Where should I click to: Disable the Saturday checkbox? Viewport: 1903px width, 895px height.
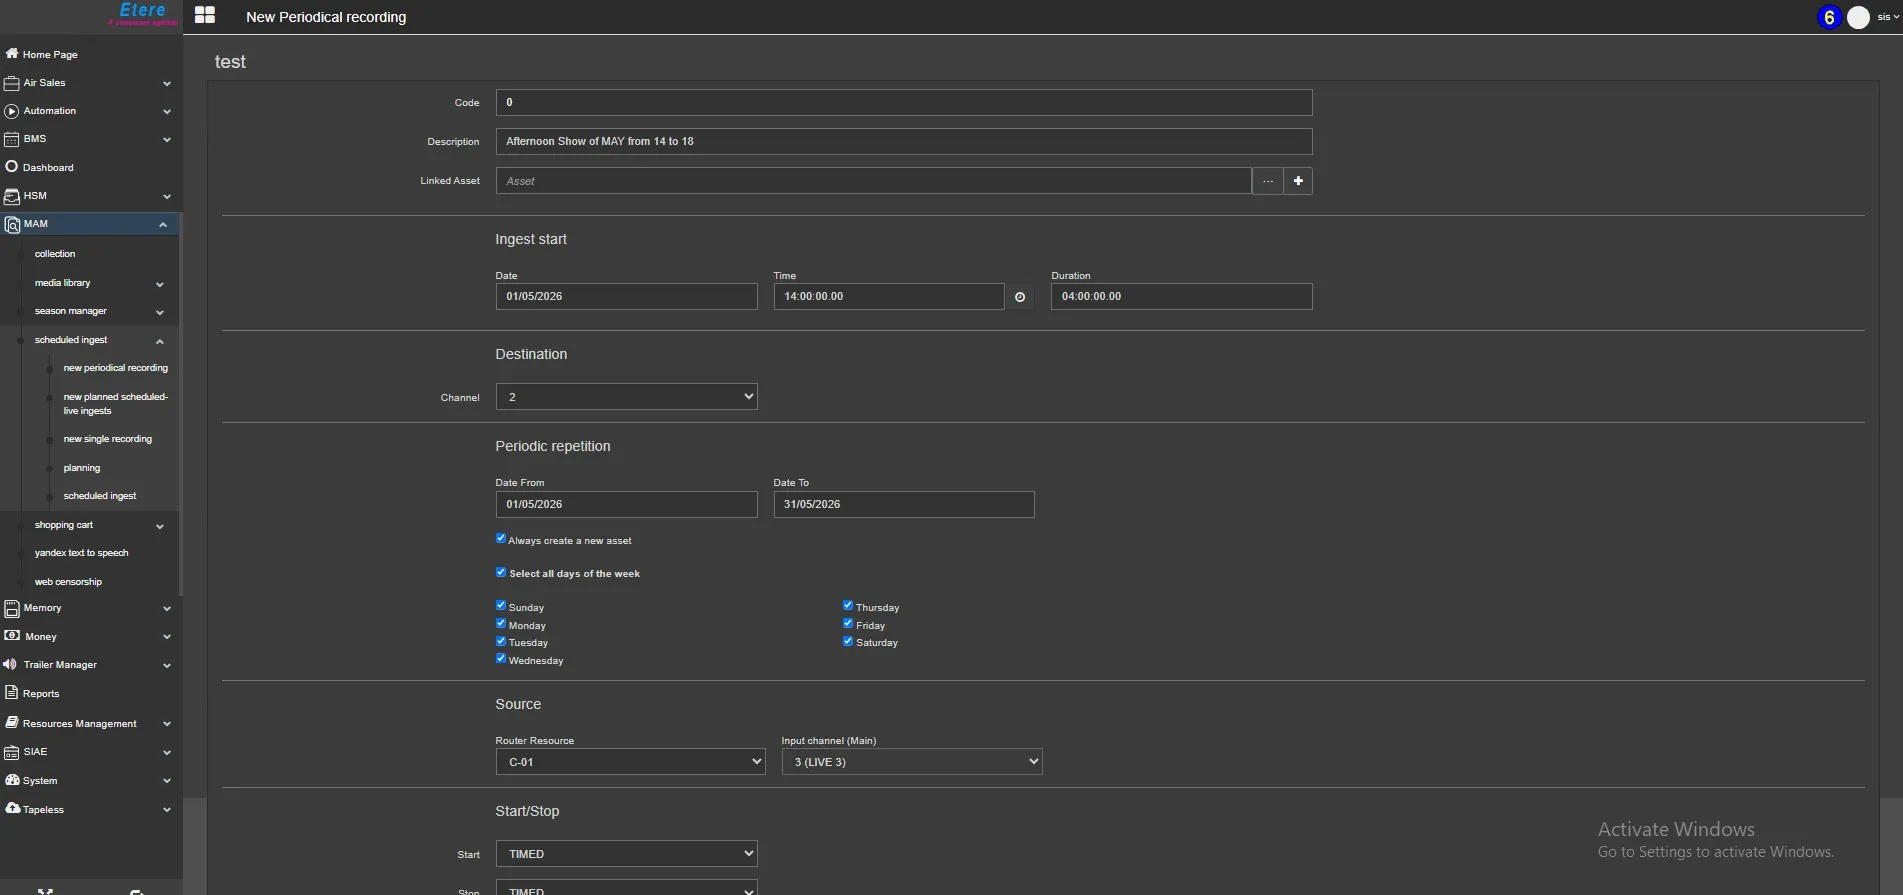click(x=848, y=641)
